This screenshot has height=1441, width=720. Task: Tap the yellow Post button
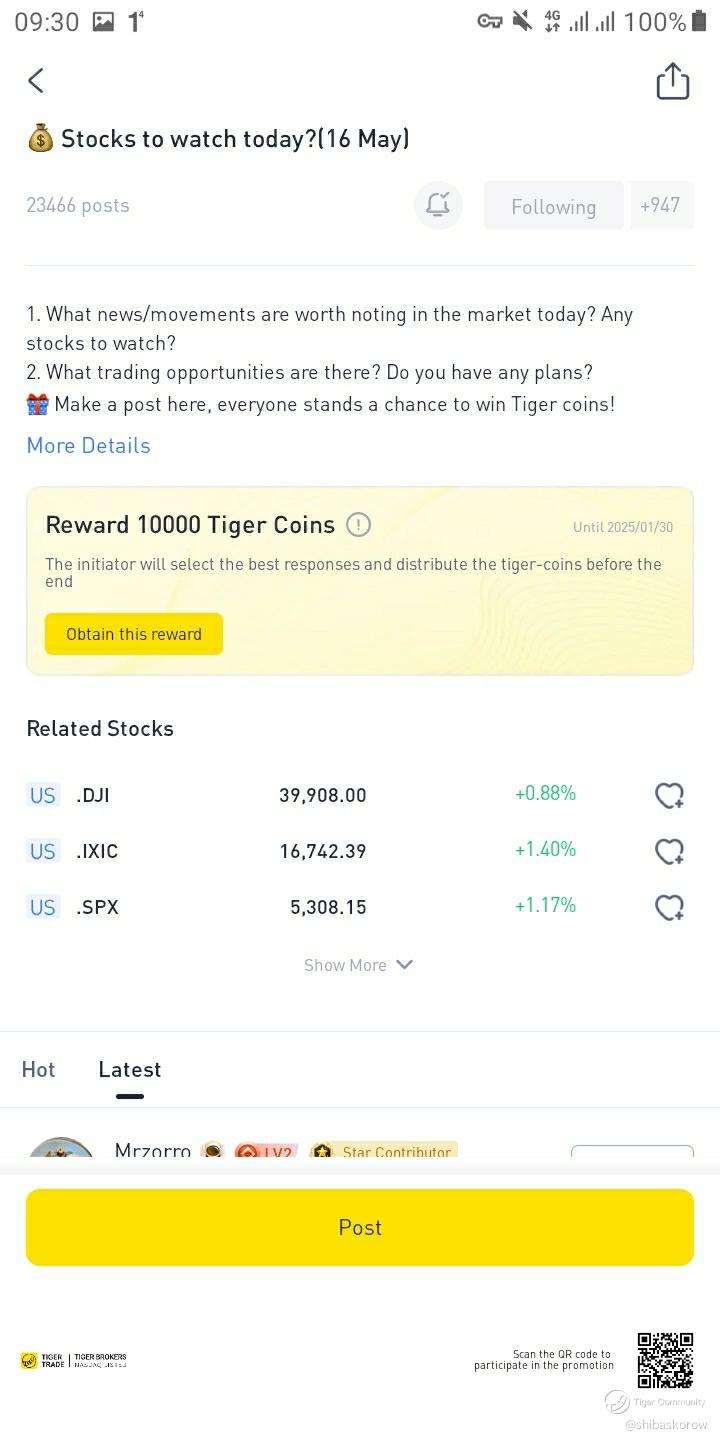point(360,1227)
